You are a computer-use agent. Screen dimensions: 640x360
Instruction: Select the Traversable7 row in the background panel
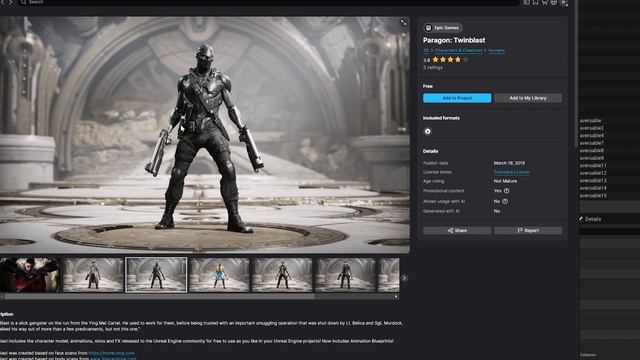(591, 143)
